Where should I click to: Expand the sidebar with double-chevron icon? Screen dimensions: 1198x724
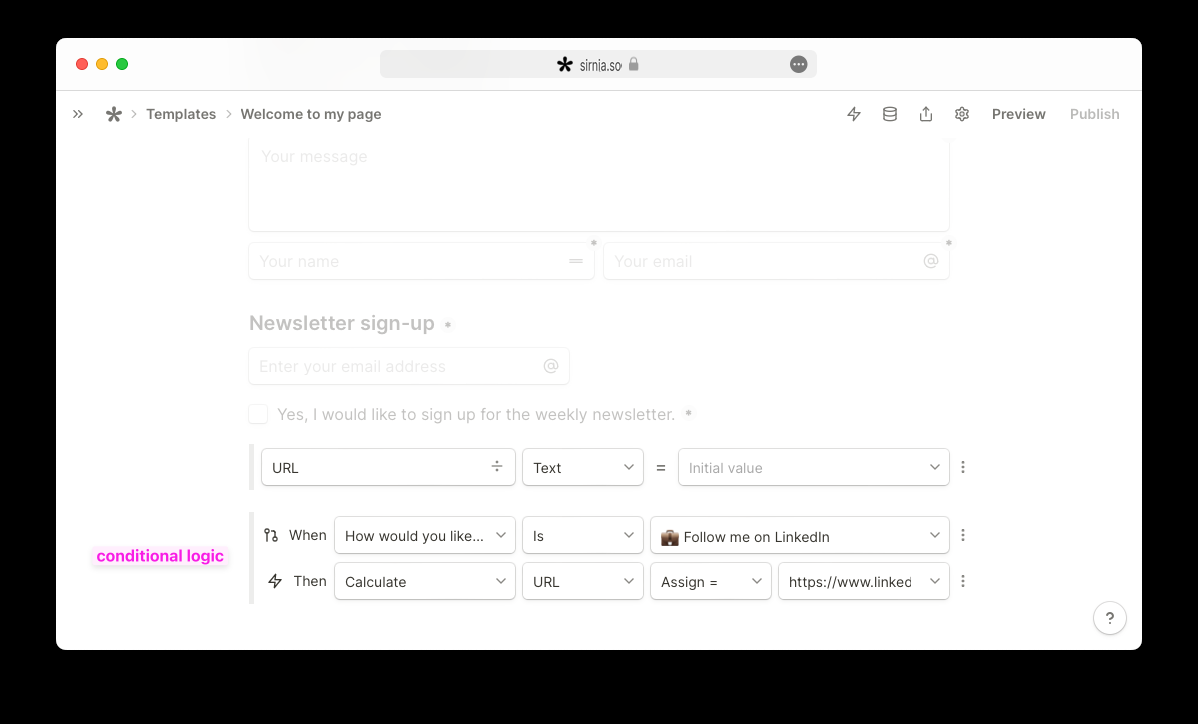coord(78,114)
